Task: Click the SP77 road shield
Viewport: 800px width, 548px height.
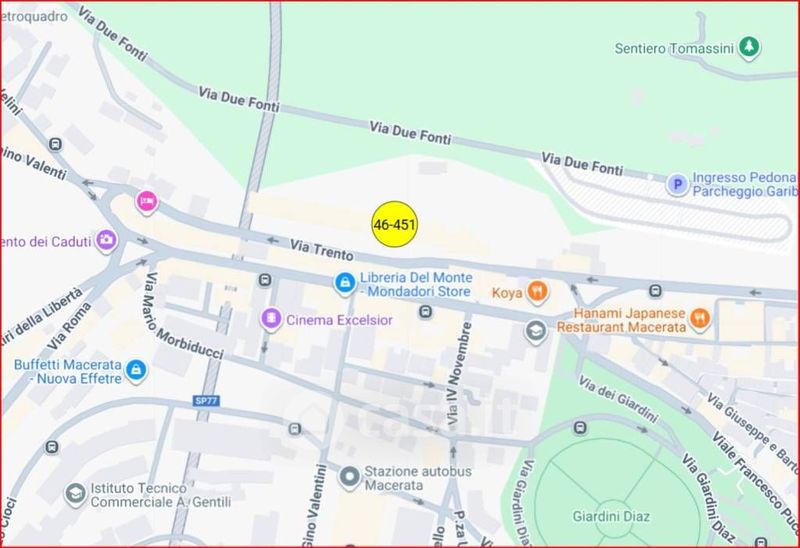Action: coord(206,401)
